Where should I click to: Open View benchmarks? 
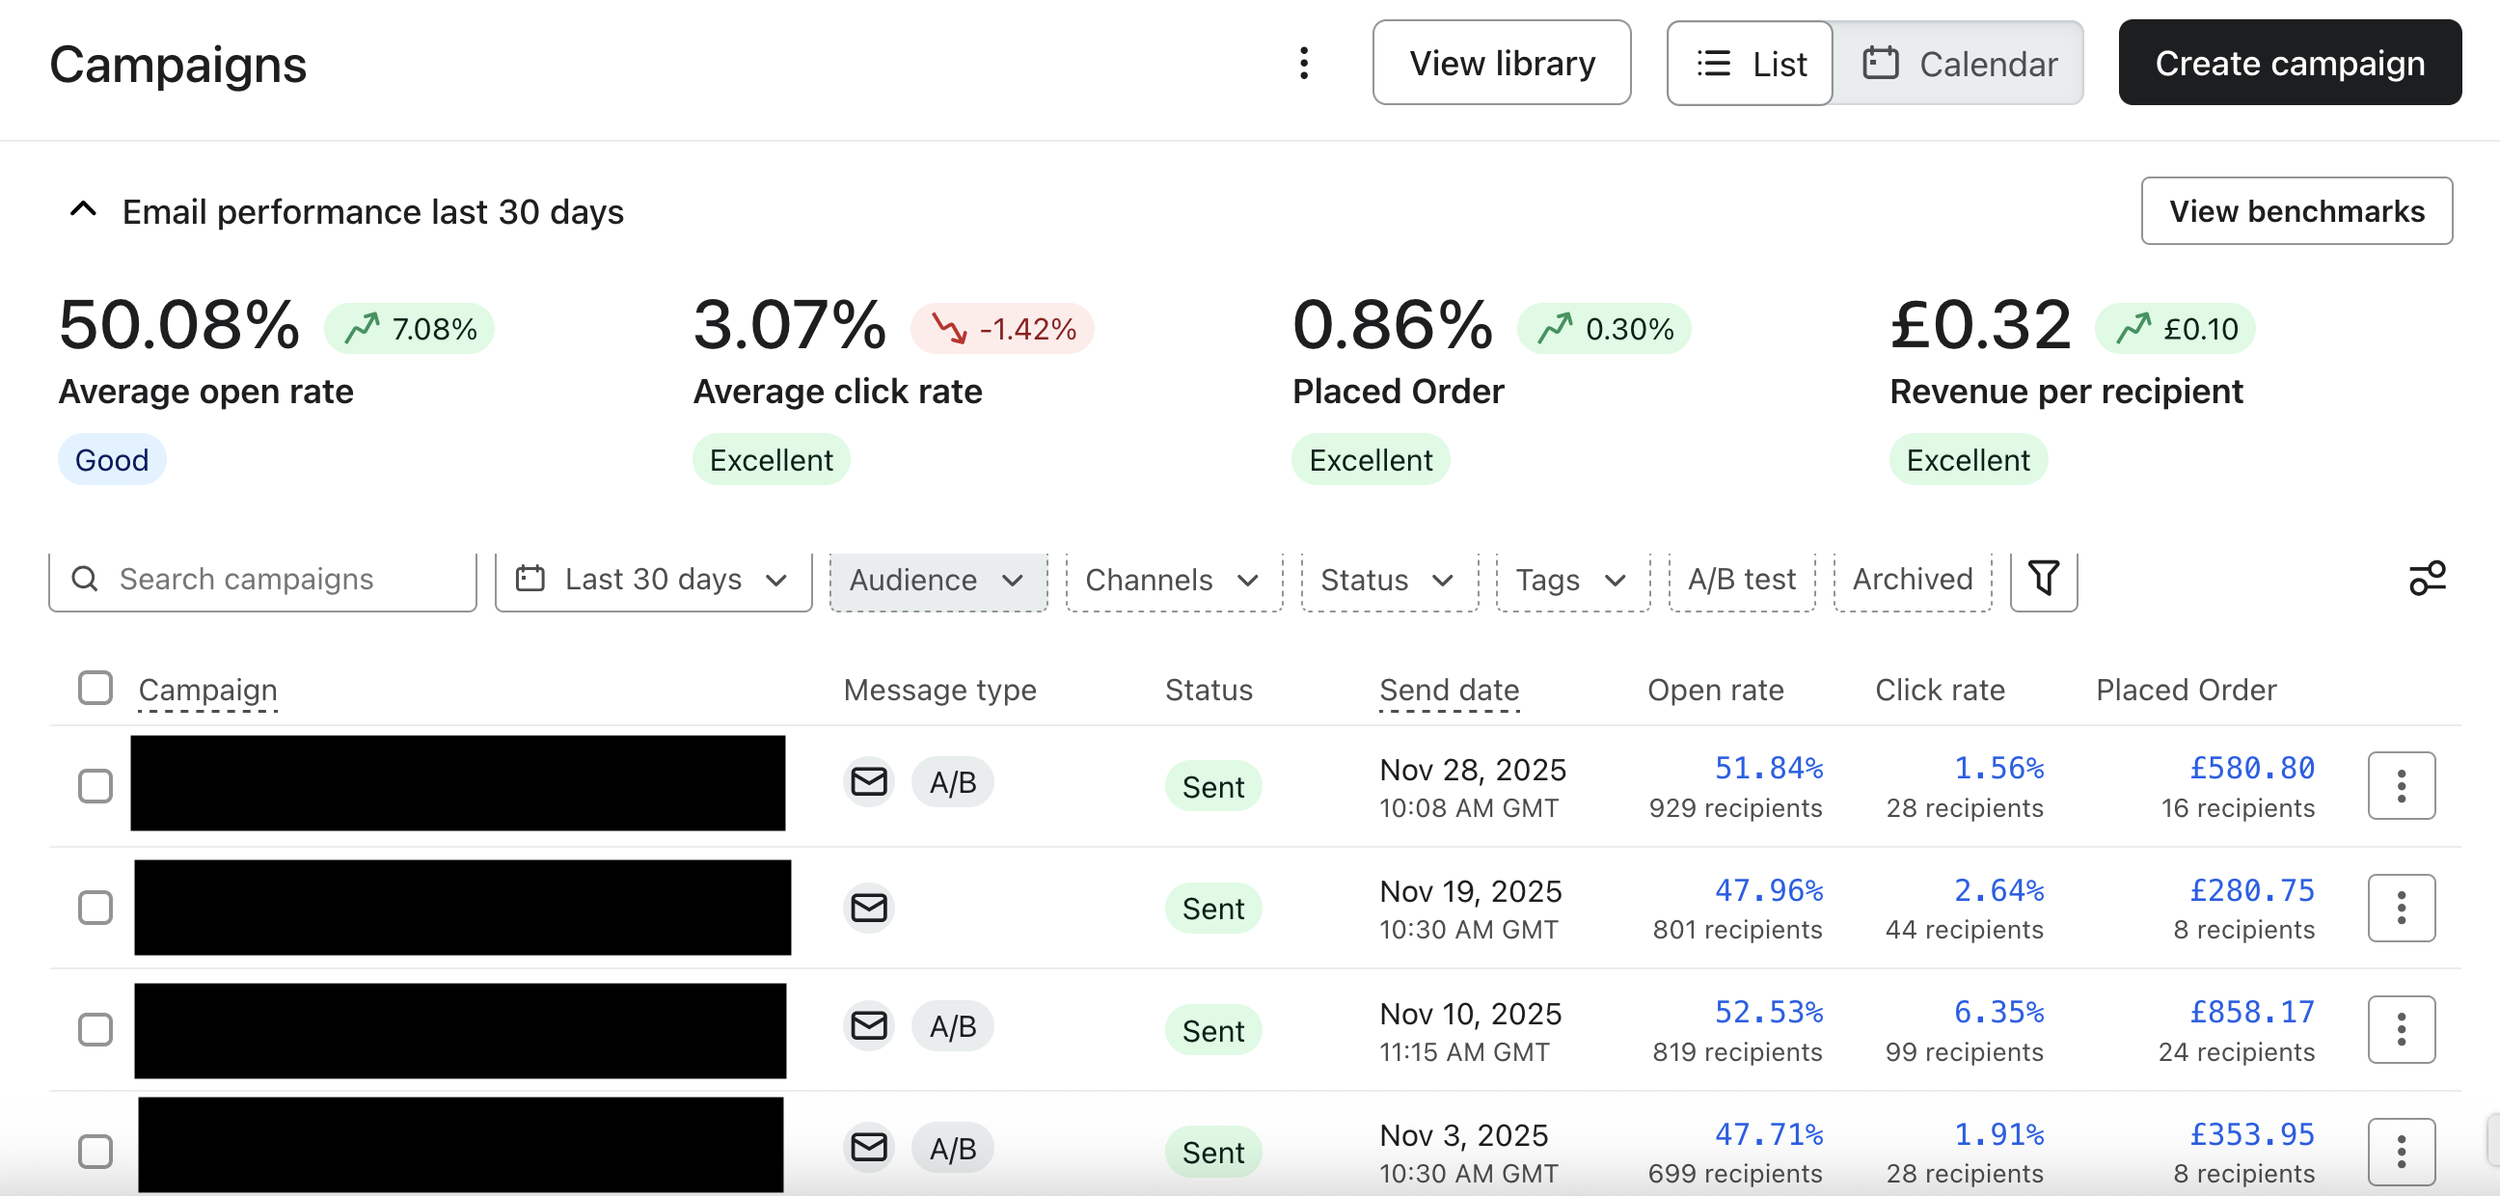(2296, 211)
